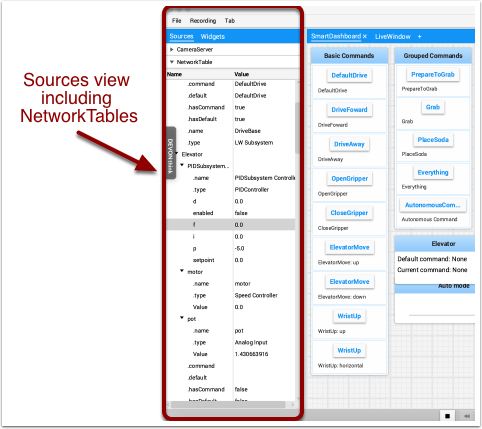Open the Recording menu
Screen dimensions: 482x429
[x=203, y=21]
